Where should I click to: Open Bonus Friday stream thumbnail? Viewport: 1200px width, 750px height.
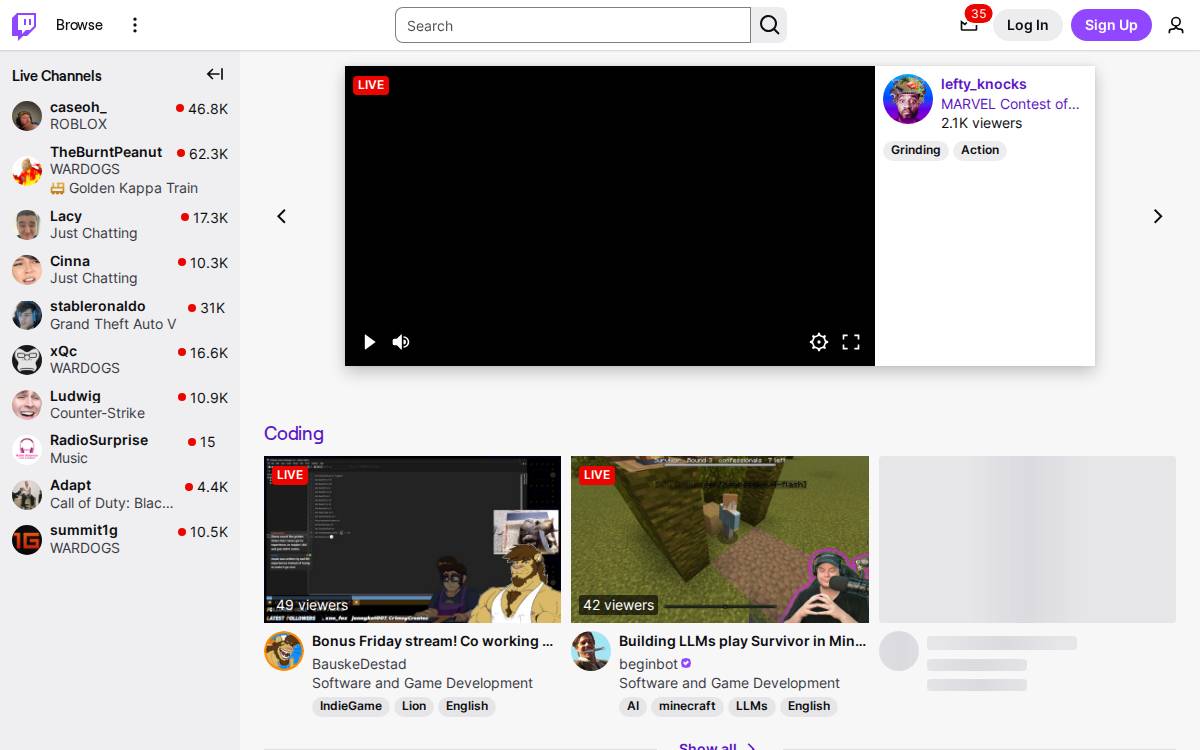pos(412,539)
